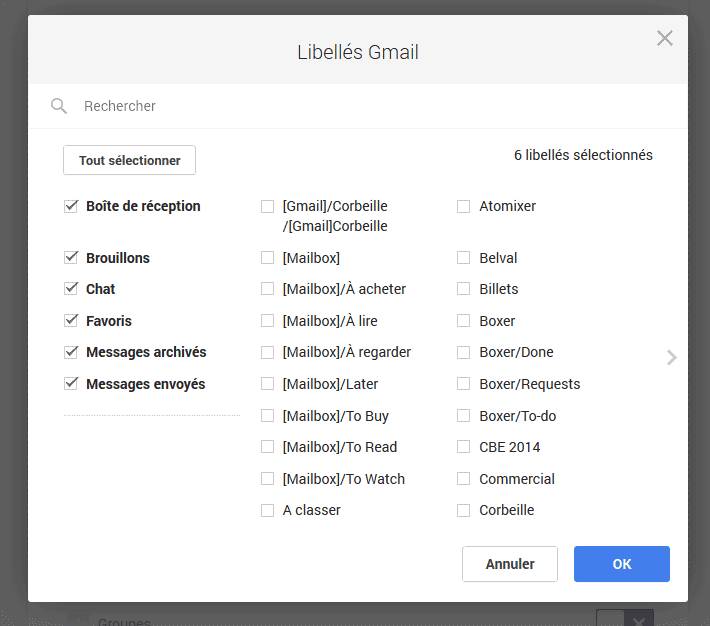Screen dimensions: 710x626
Task: Select the [Mailbox]/À acheter label
Action: point(268,289)
